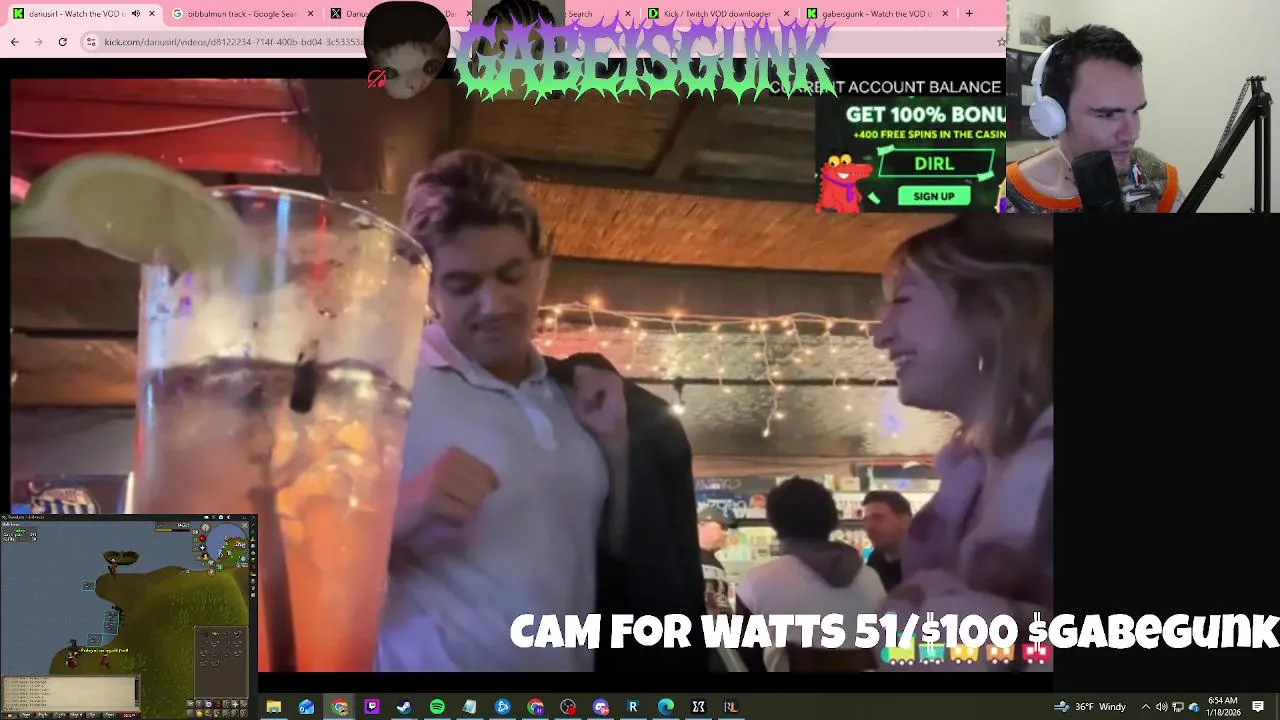Click the RuneLite chat box panel
This screenshot has width=1280, height=720.
pos(69,693)
